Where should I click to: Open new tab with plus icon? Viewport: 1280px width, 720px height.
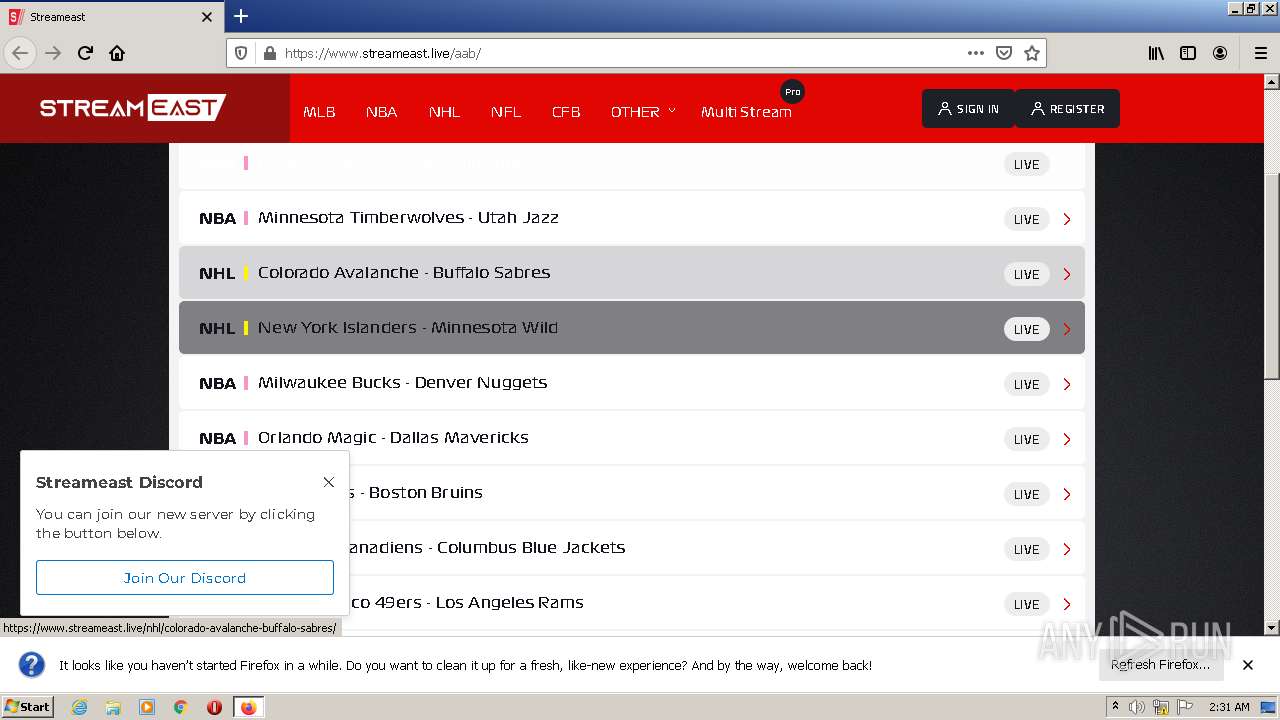pos(241,16)
